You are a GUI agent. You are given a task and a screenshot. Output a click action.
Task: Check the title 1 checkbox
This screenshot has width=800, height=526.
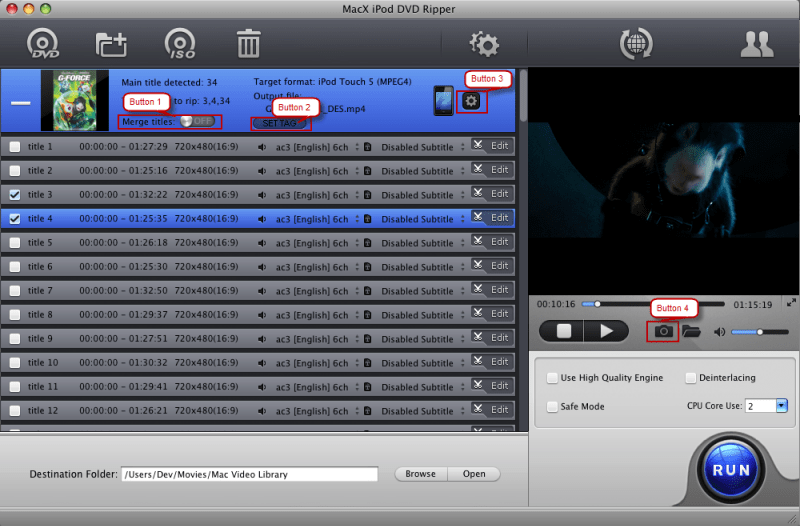pyautogui.click(x=15, y=147)
